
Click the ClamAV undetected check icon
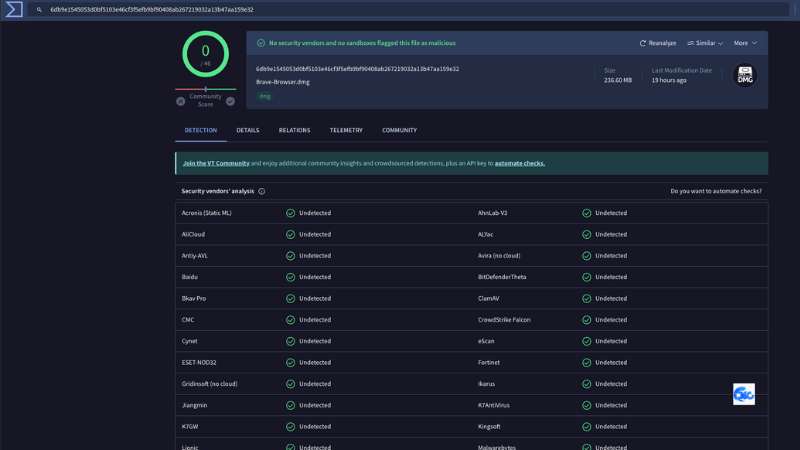coord(587,299)
